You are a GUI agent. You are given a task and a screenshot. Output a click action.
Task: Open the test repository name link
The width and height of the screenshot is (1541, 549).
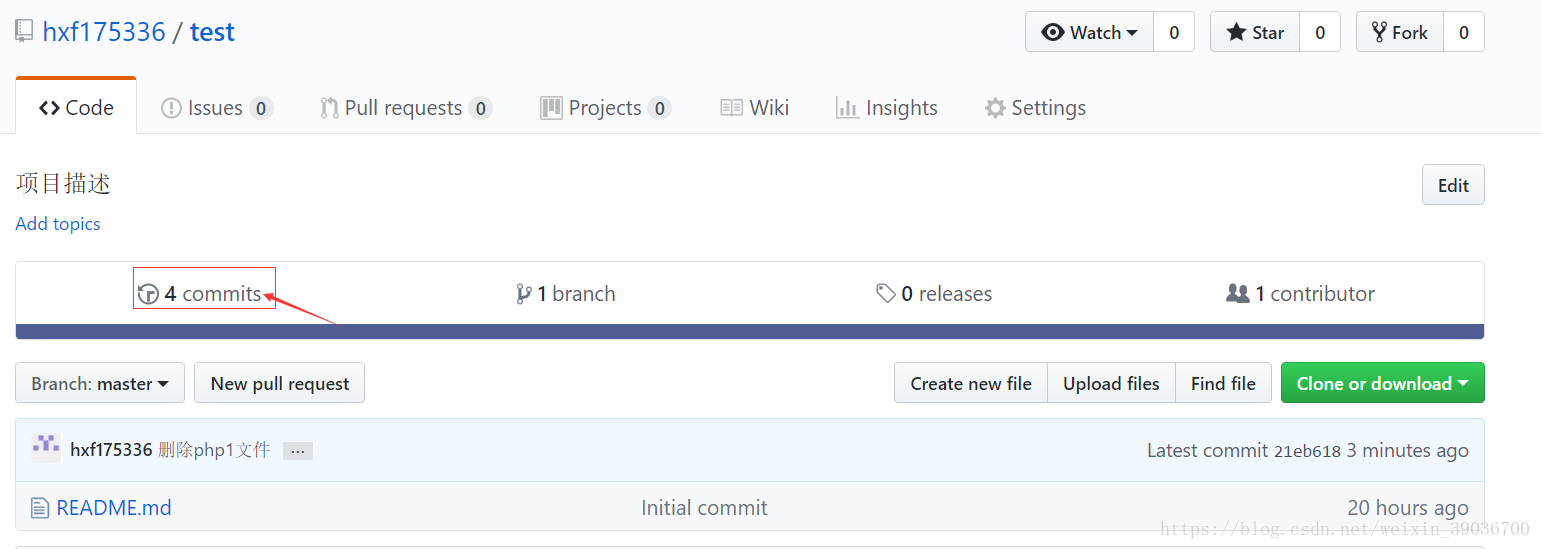212,32
